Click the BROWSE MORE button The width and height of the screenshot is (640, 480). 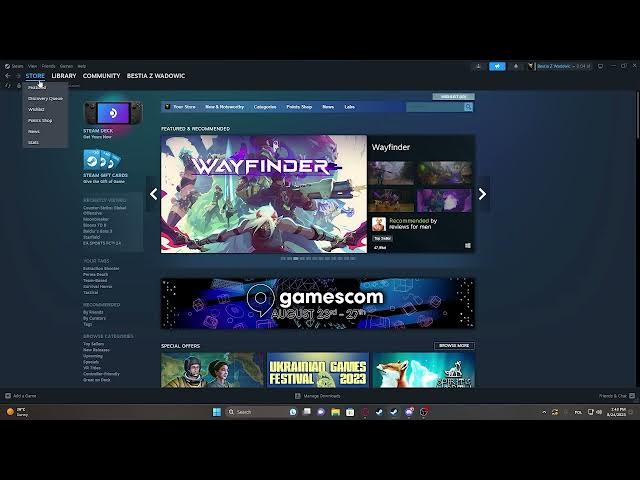coord(454,346)
